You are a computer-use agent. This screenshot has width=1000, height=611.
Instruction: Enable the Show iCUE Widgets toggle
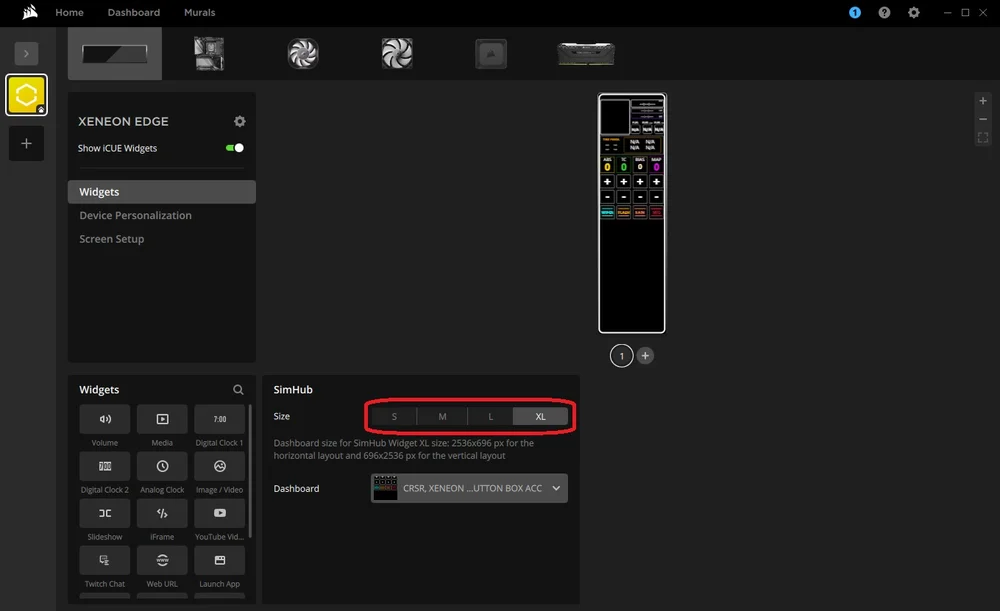click(234, 146)
